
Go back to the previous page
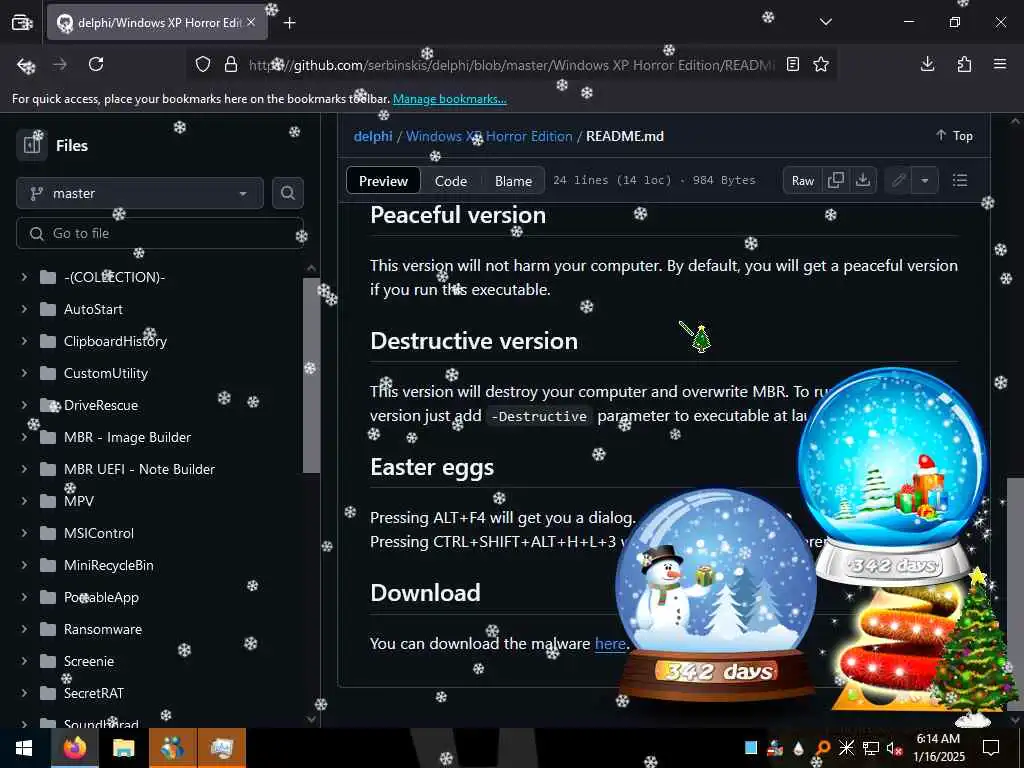(x=25, y=65)
